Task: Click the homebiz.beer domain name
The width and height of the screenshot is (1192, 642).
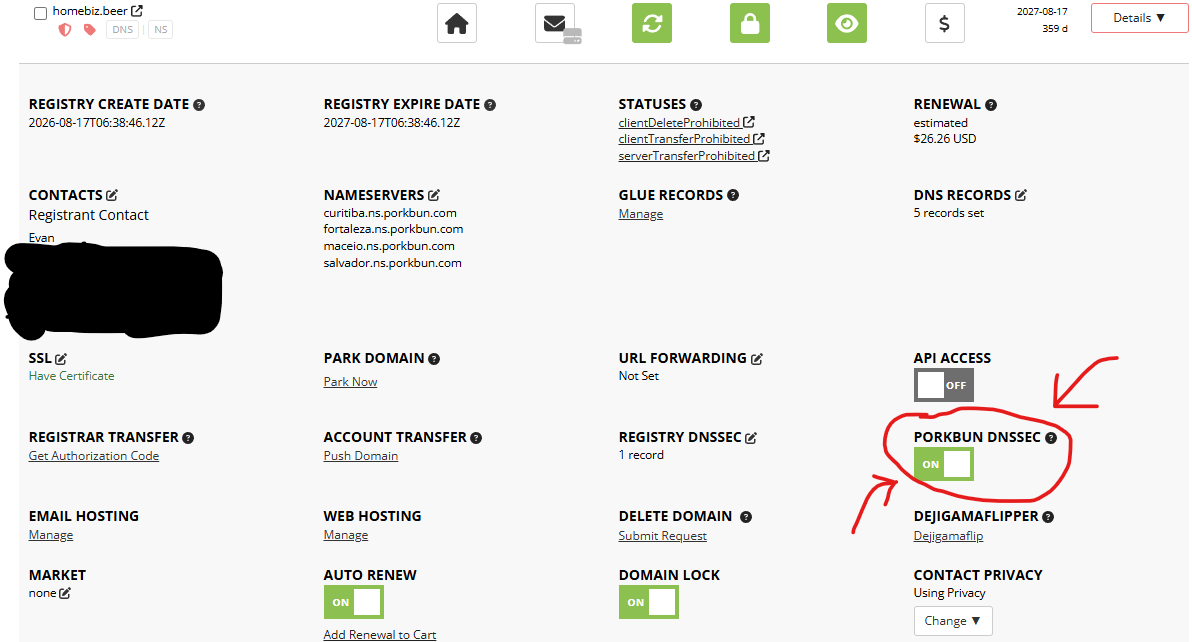Action: (90, 11)
